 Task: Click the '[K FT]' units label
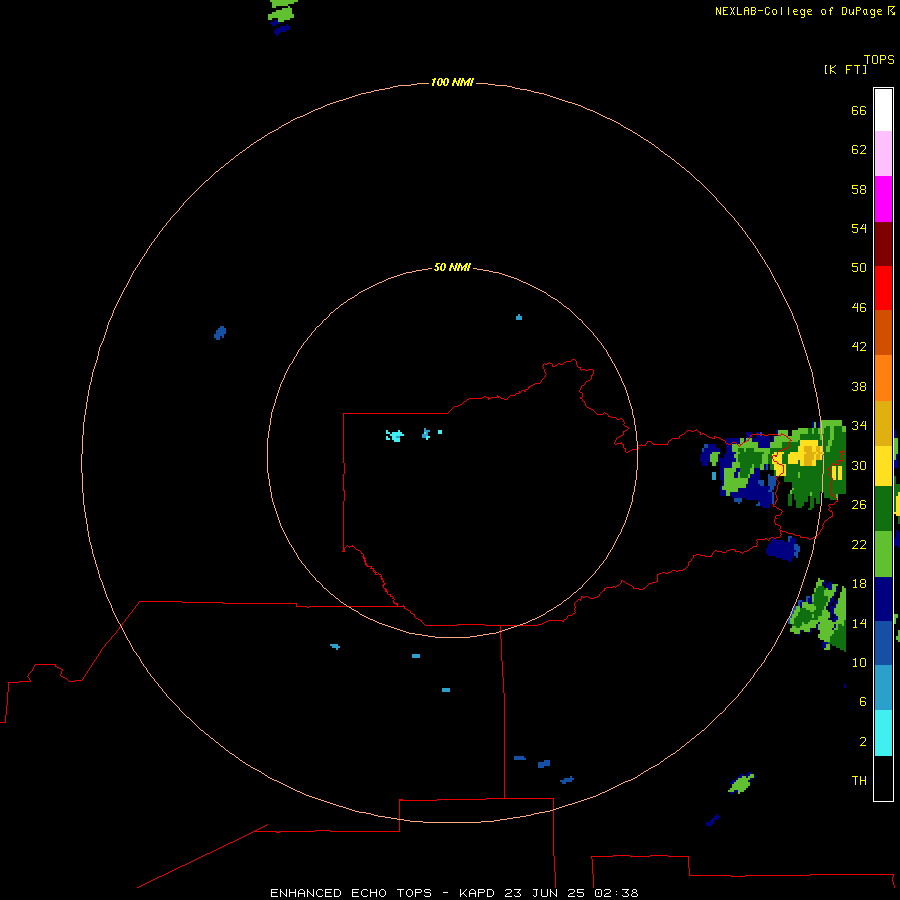click(845, 69)
